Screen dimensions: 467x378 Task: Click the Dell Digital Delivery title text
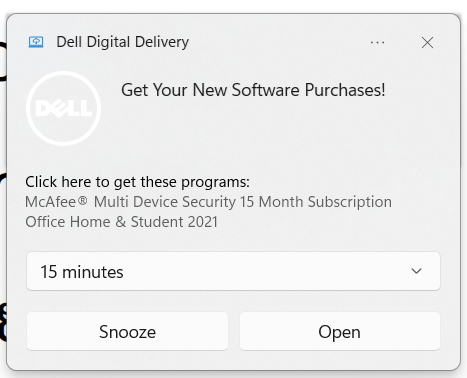[123, 42]
